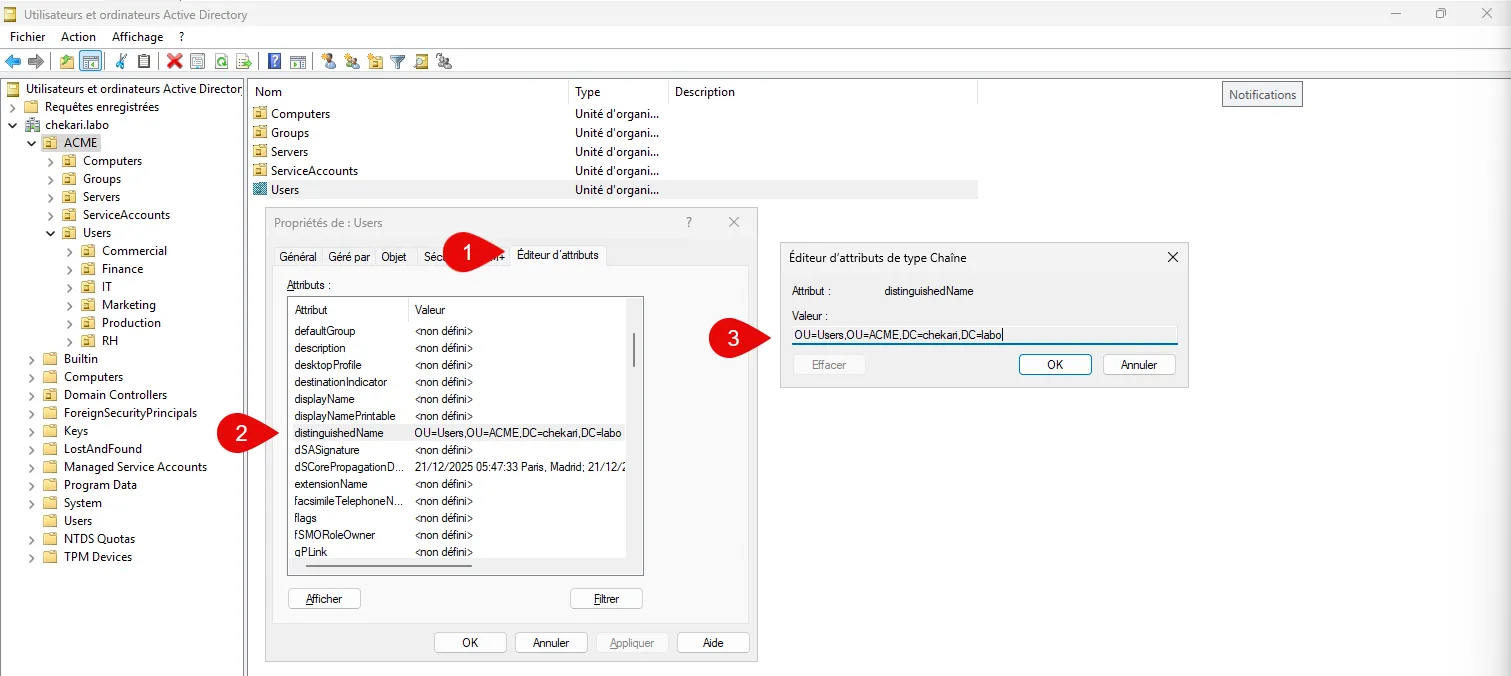This screenshot has width=1511, height=676.
Task: Click the export list toolbar icon
Action: [243, 62]
